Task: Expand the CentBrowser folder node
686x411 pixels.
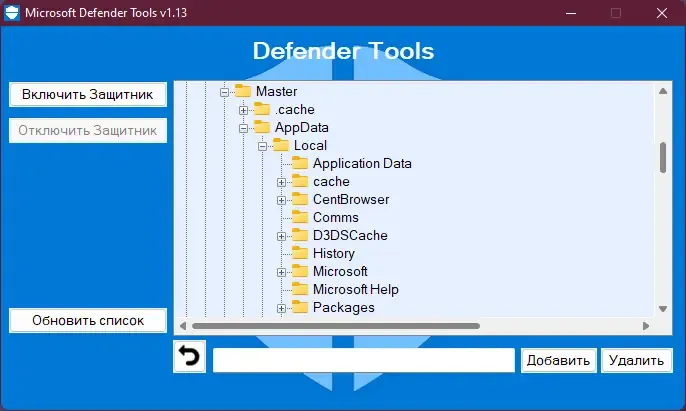Action: (282, 200)
